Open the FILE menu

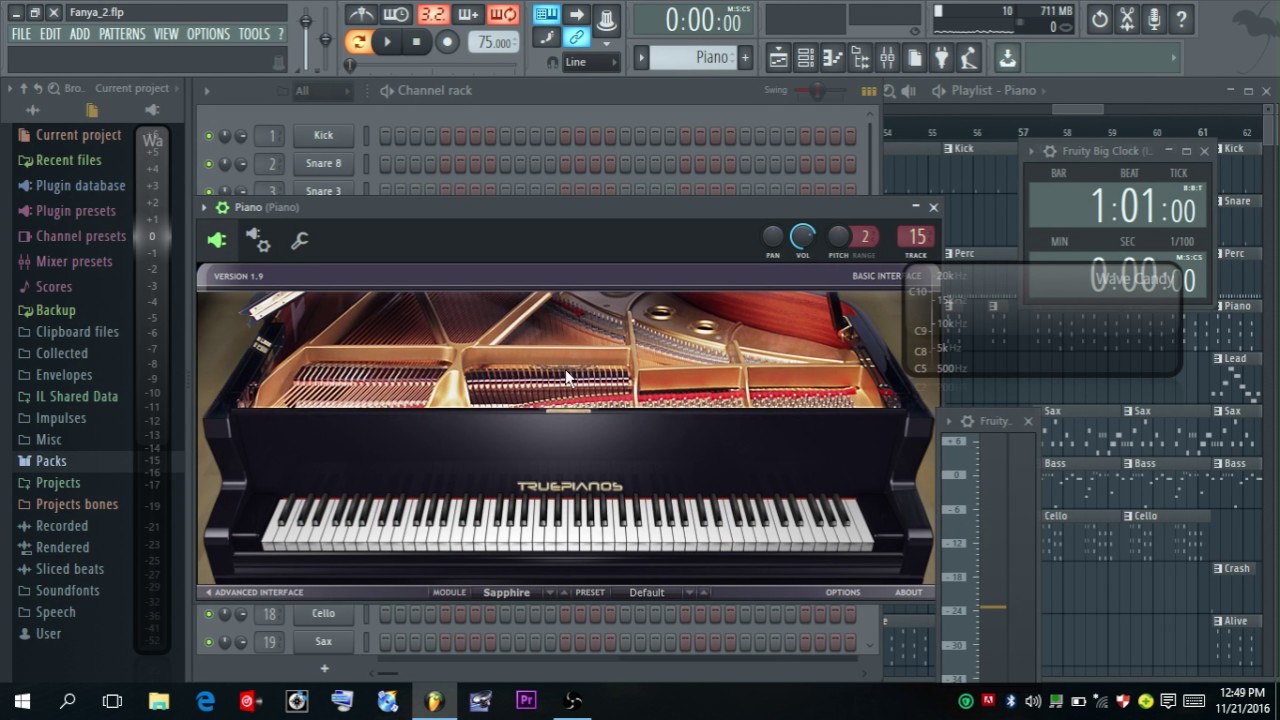coord(21,34)
